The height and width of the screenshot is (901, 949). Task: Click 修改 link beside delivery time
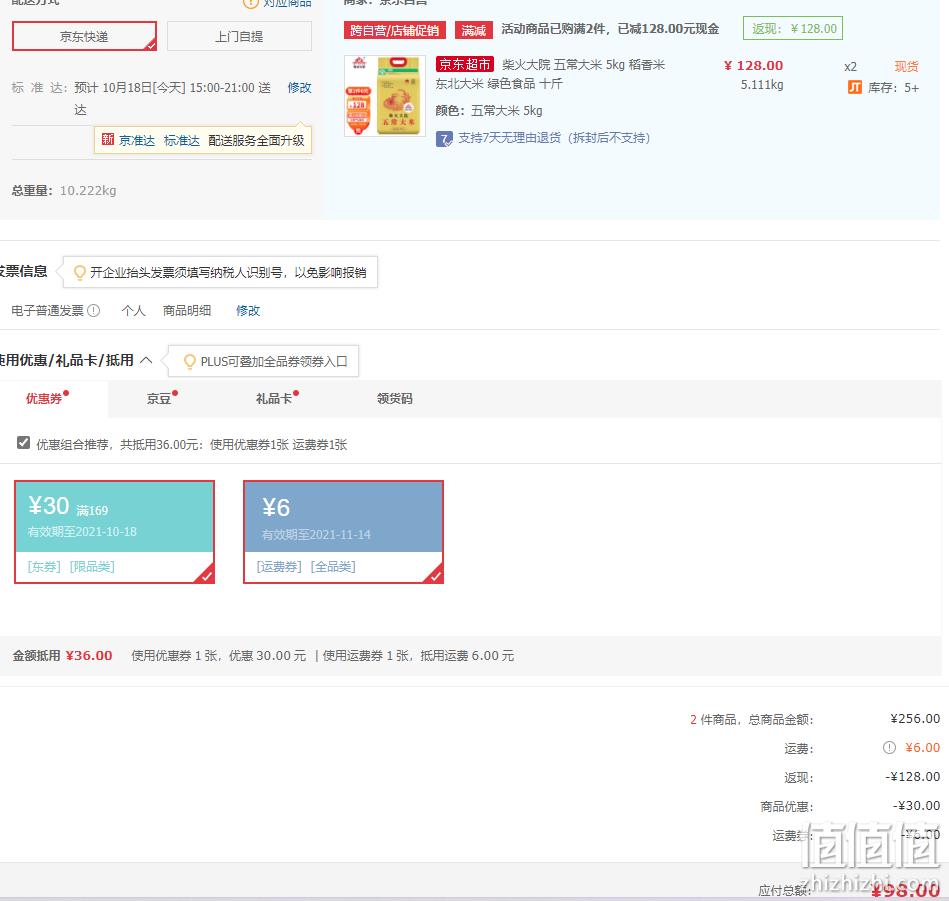click(300, 88)
